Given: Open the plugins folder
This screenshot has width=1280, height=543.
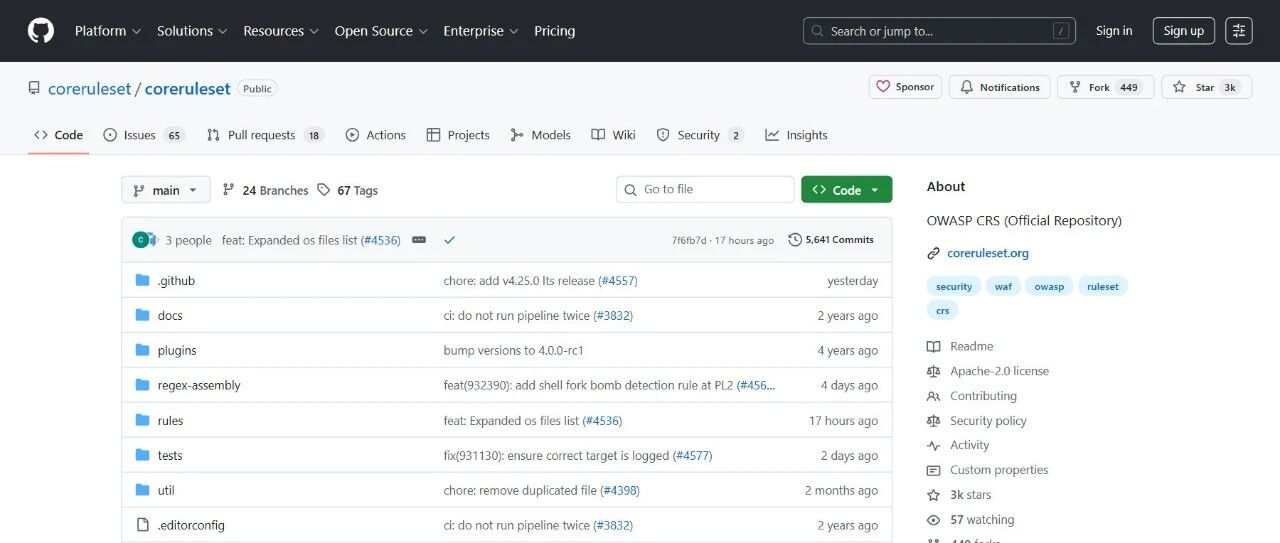Looking at the screenshot, I should pos(177,350).
